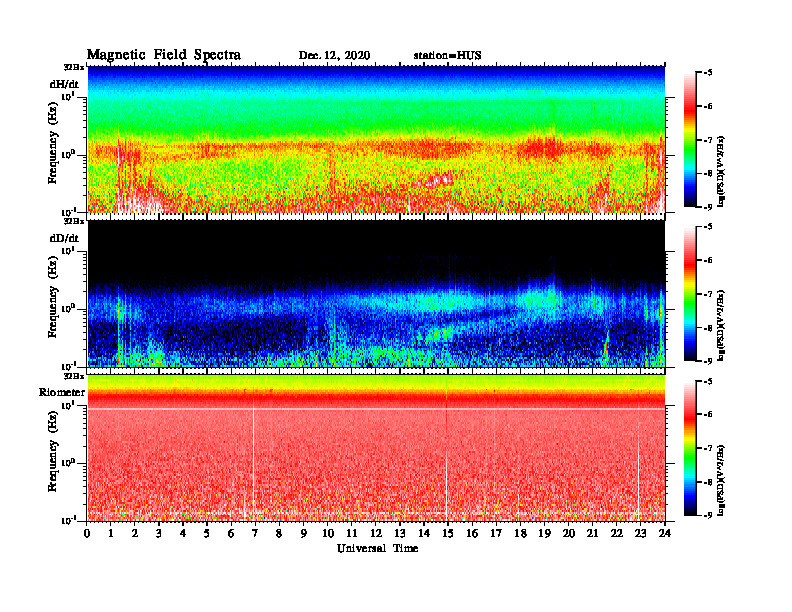Click the "22" hour tick label
Image resolution: width=792 pixels, height=612 pixels.
coord(617,534)
